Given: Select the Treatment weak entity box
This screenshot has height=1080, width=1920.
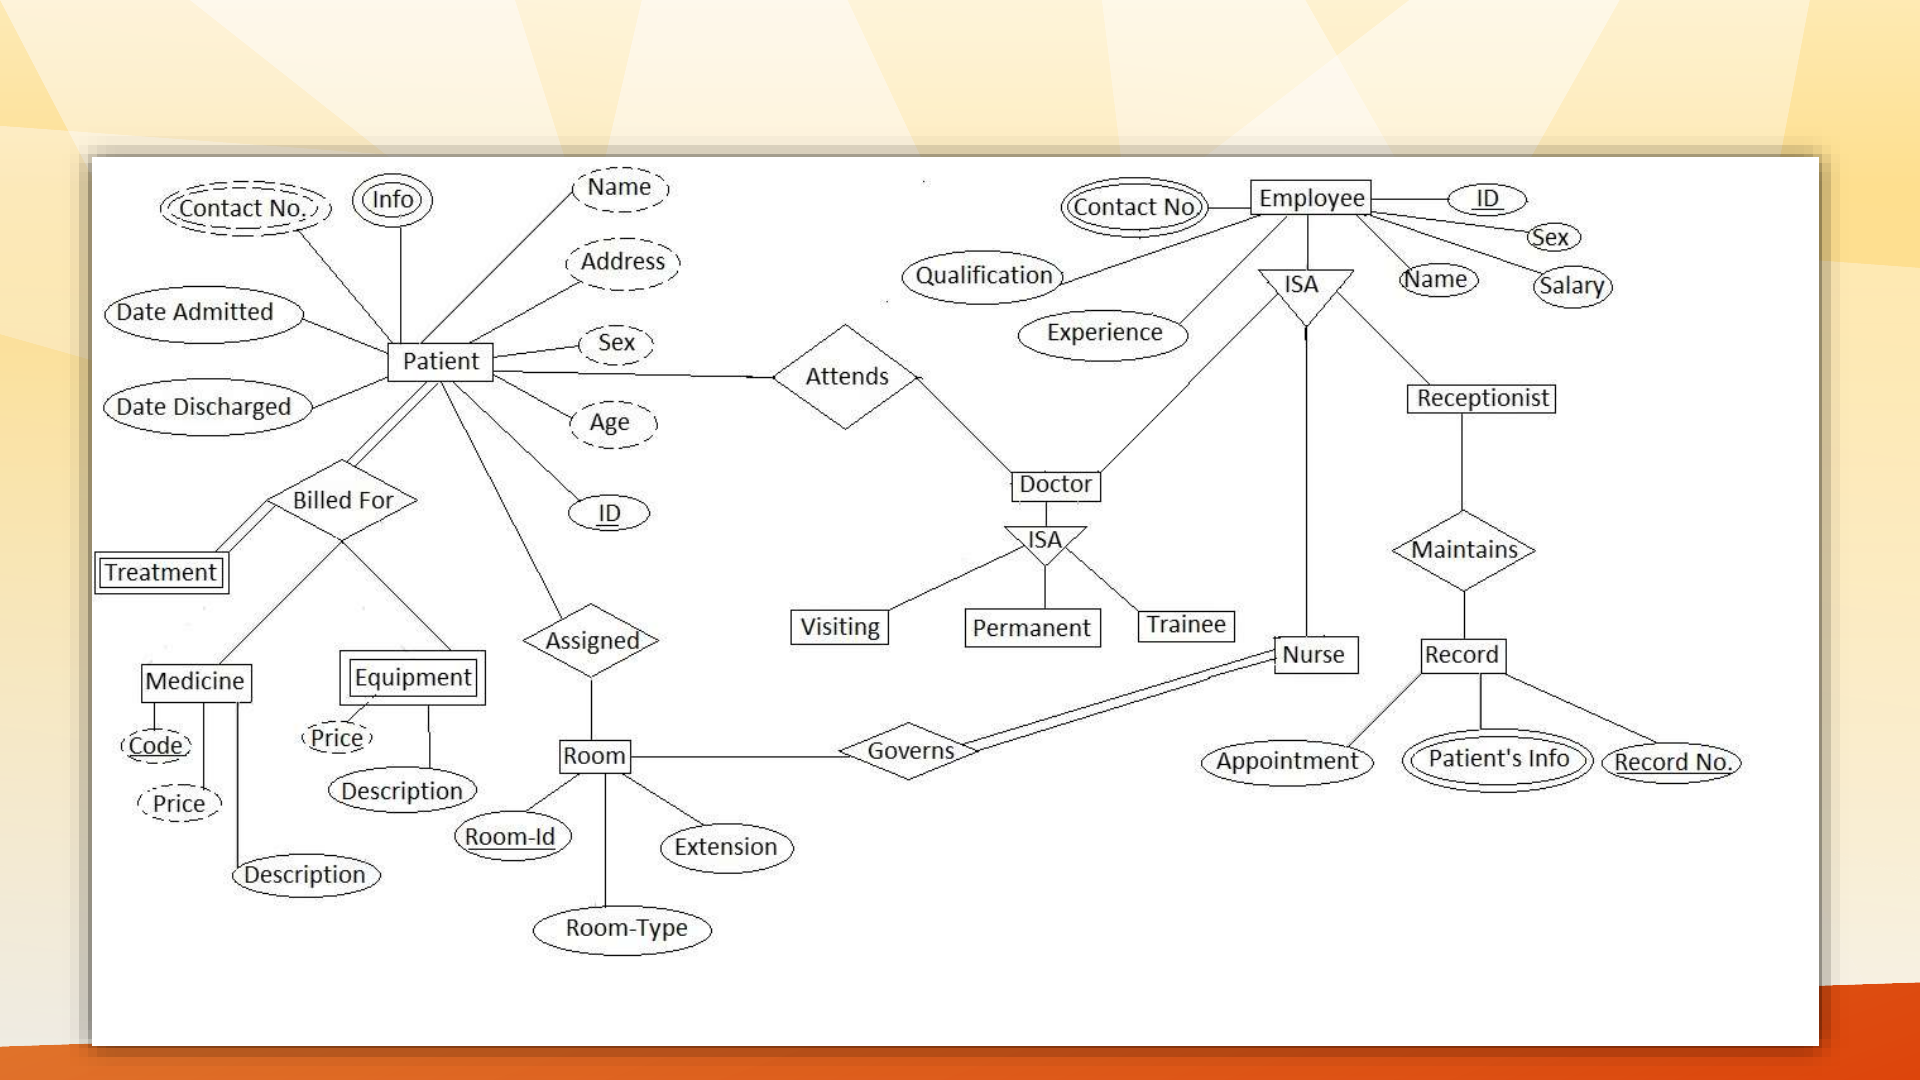Looking at the screenshot, I should tap(161, 571).
